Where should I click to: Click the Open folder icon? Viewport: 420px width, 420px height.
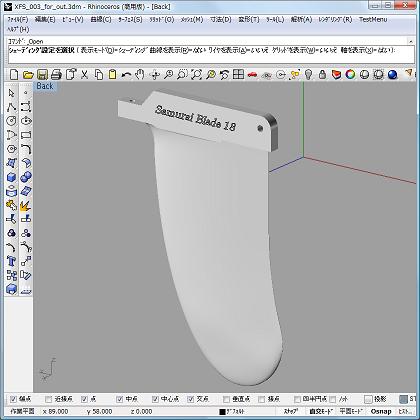click(x=28, y=75)
